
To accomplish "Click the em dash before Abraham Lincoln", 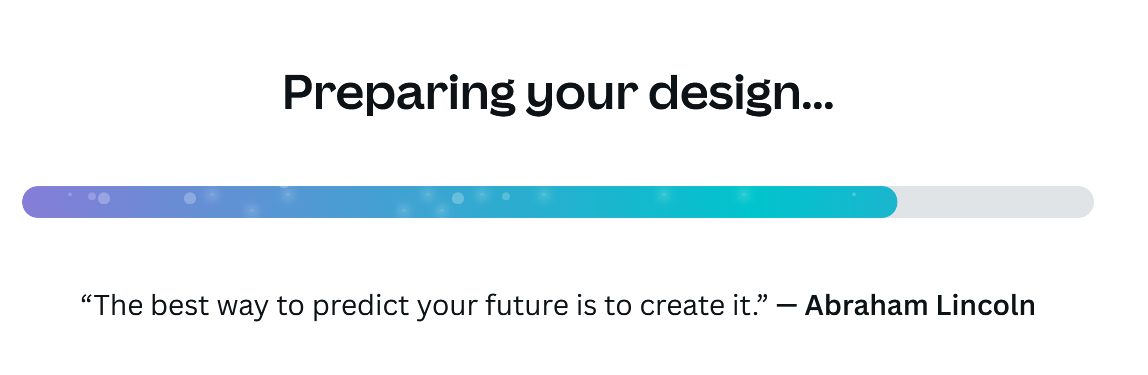I will tap(786, 305).
